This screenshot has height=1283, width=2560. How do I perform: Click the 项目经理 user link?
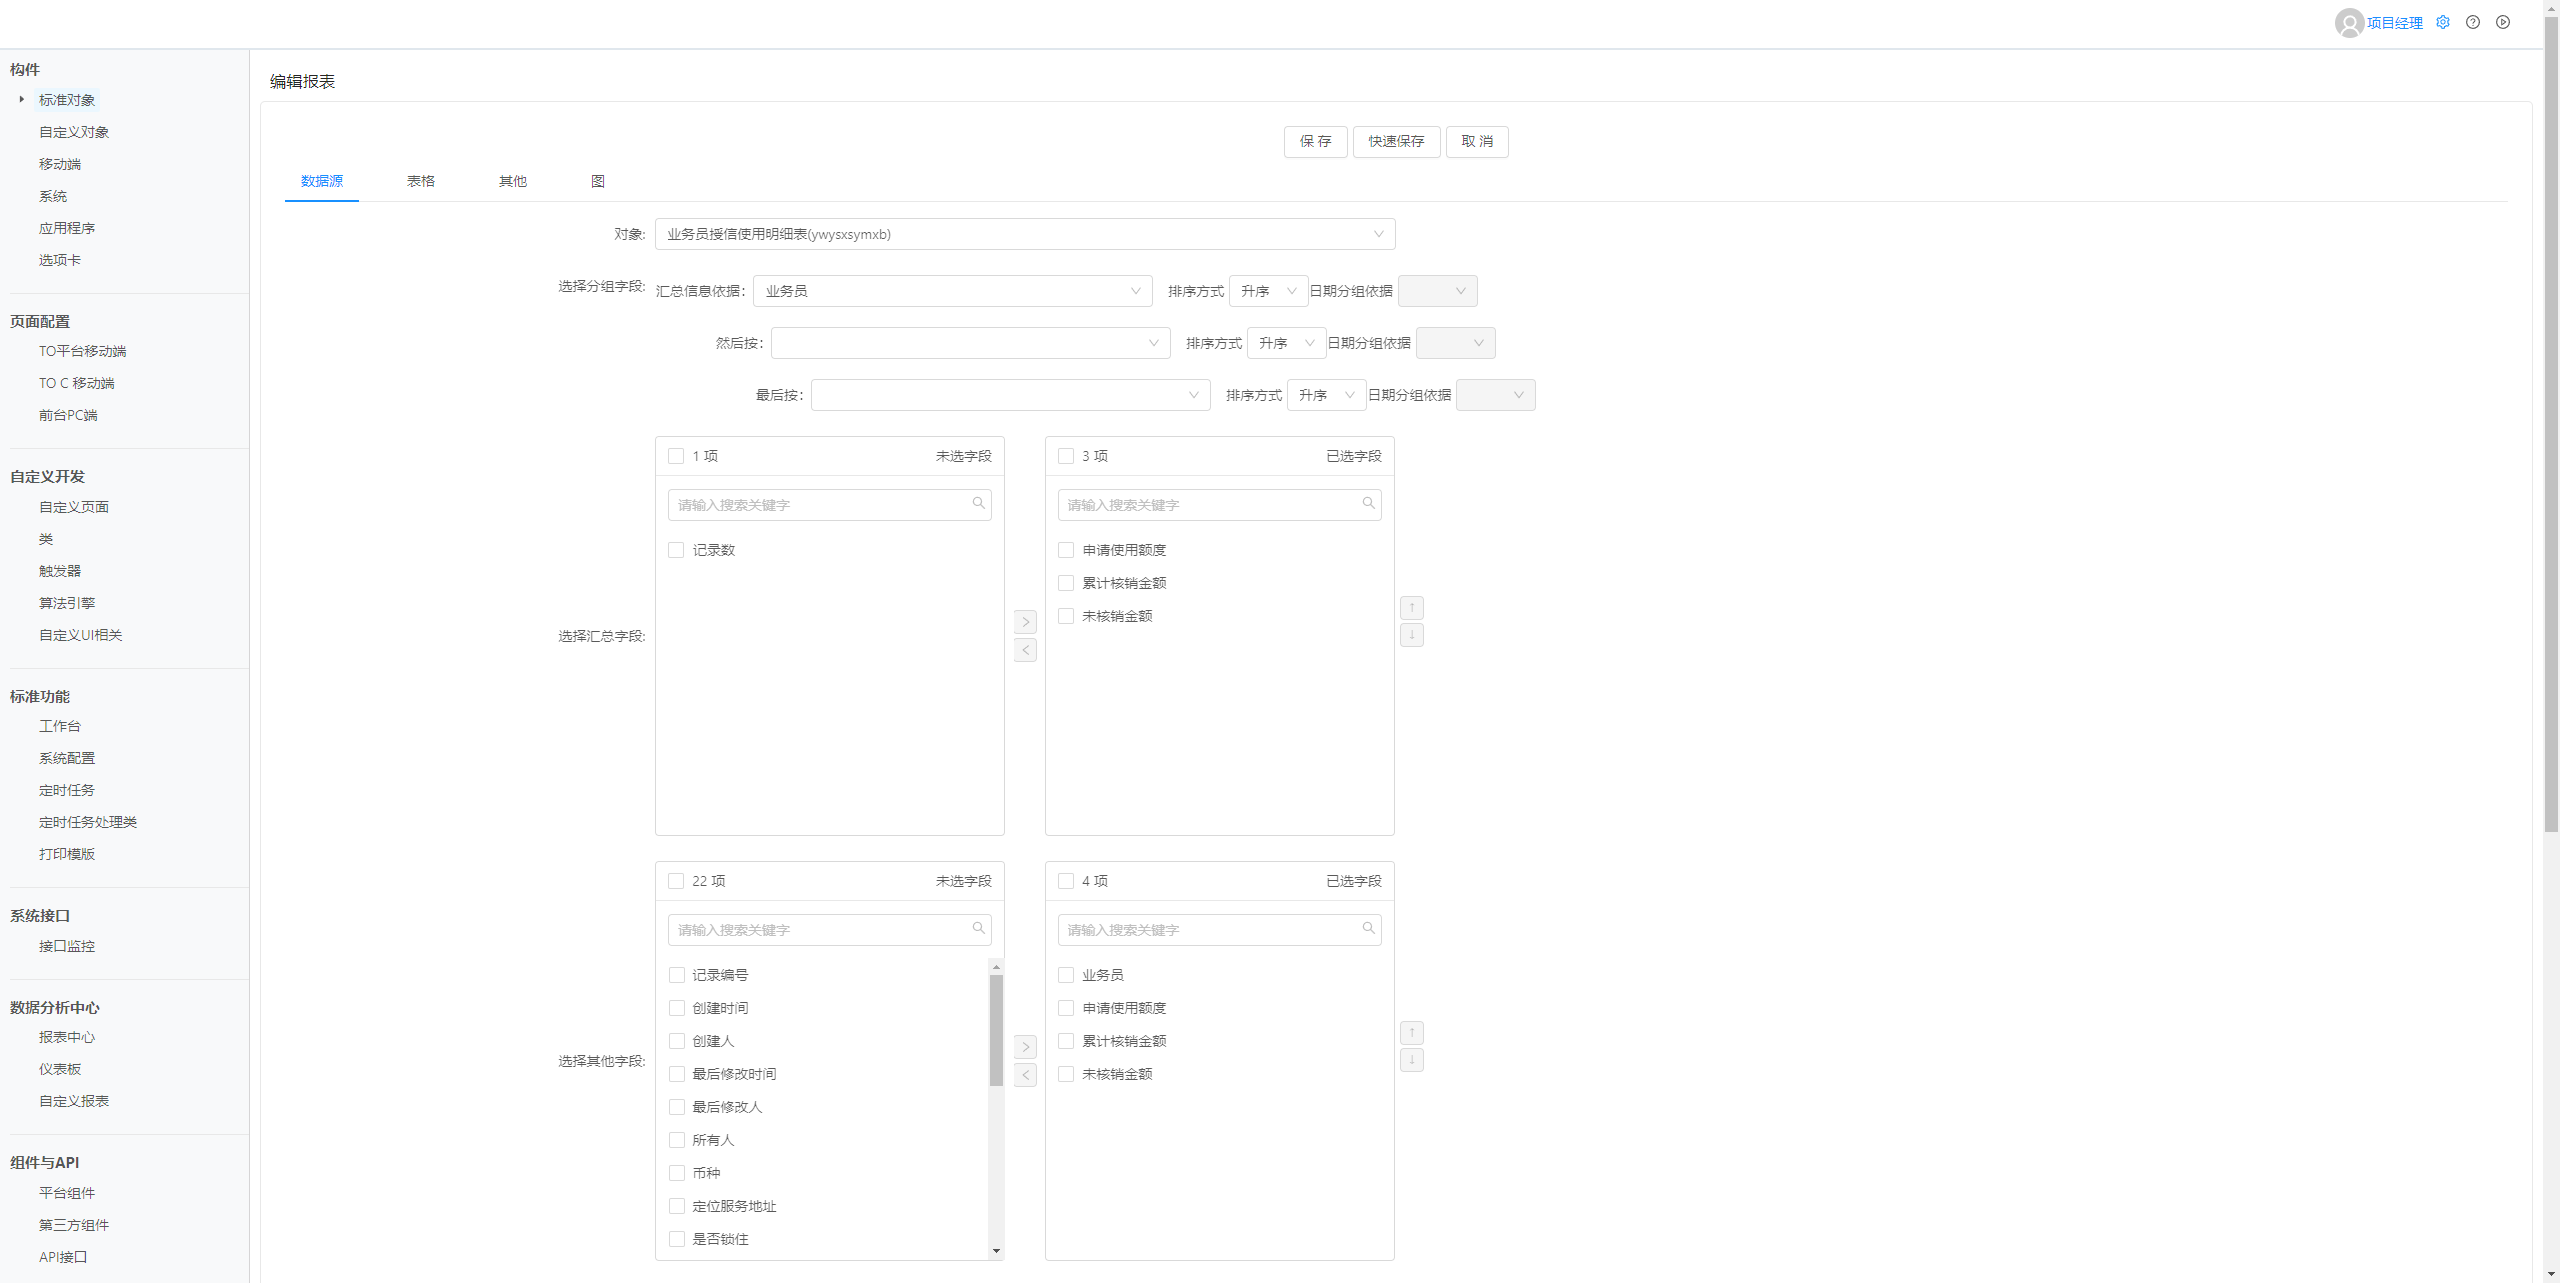(2395, 23)
